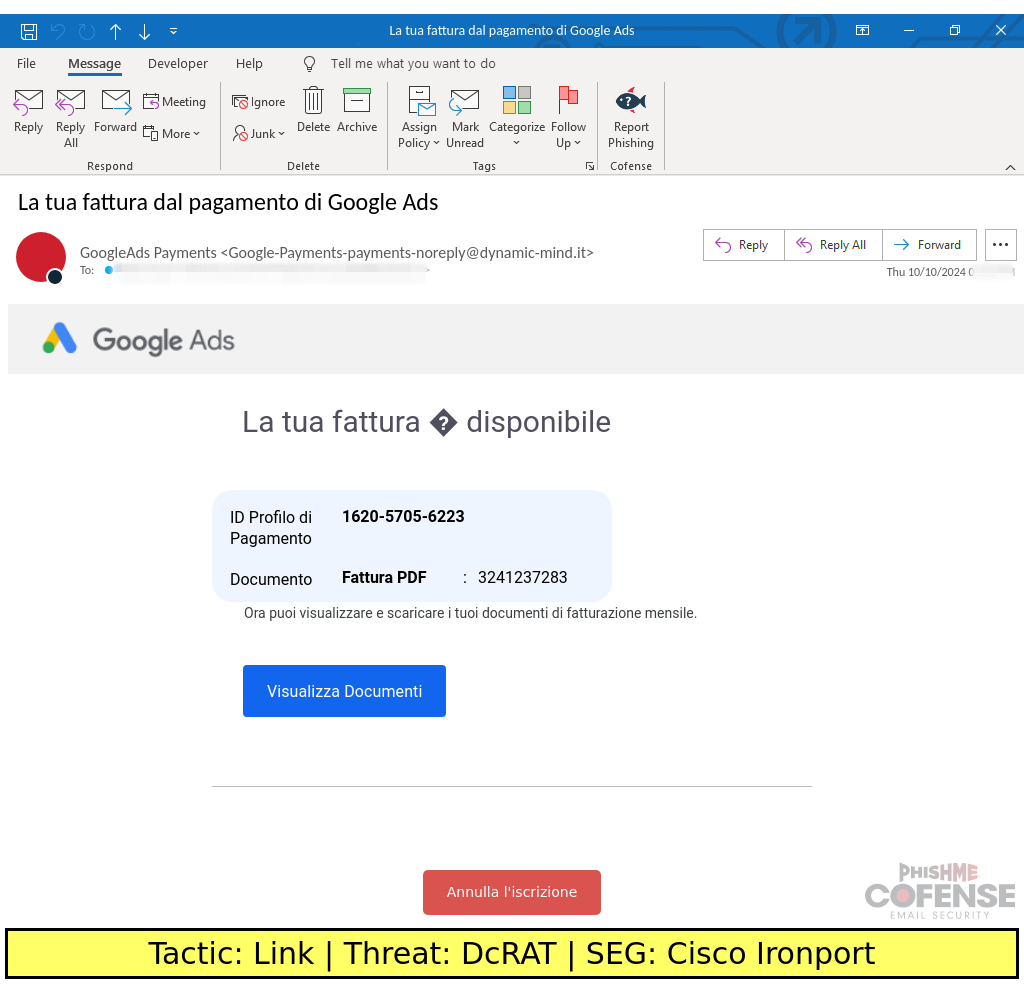1024x984 pixels.
Task: Create a Meeting from this email
Action: point(175,101)
